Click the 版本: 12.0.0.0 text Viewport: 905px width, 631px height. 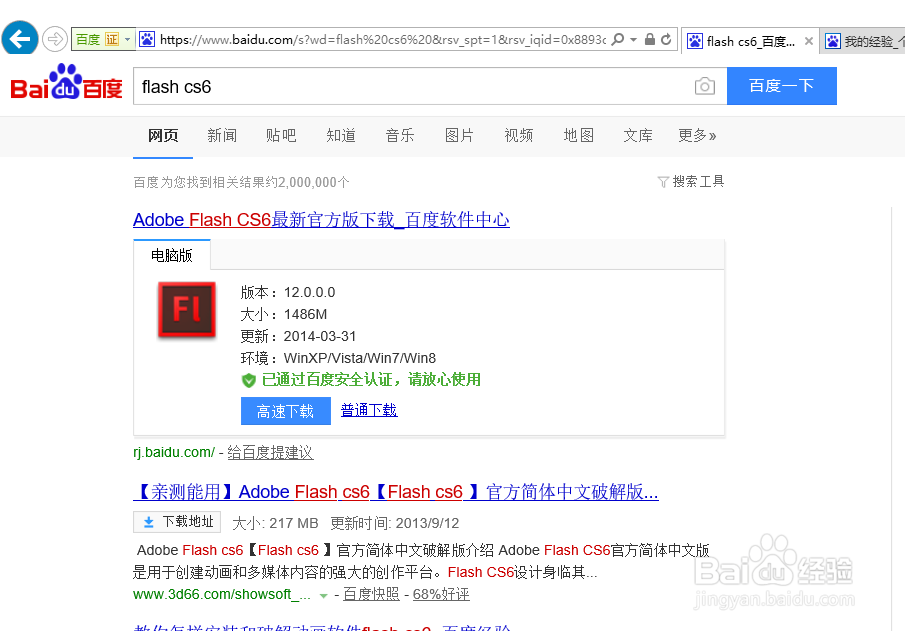click(288, 292)
